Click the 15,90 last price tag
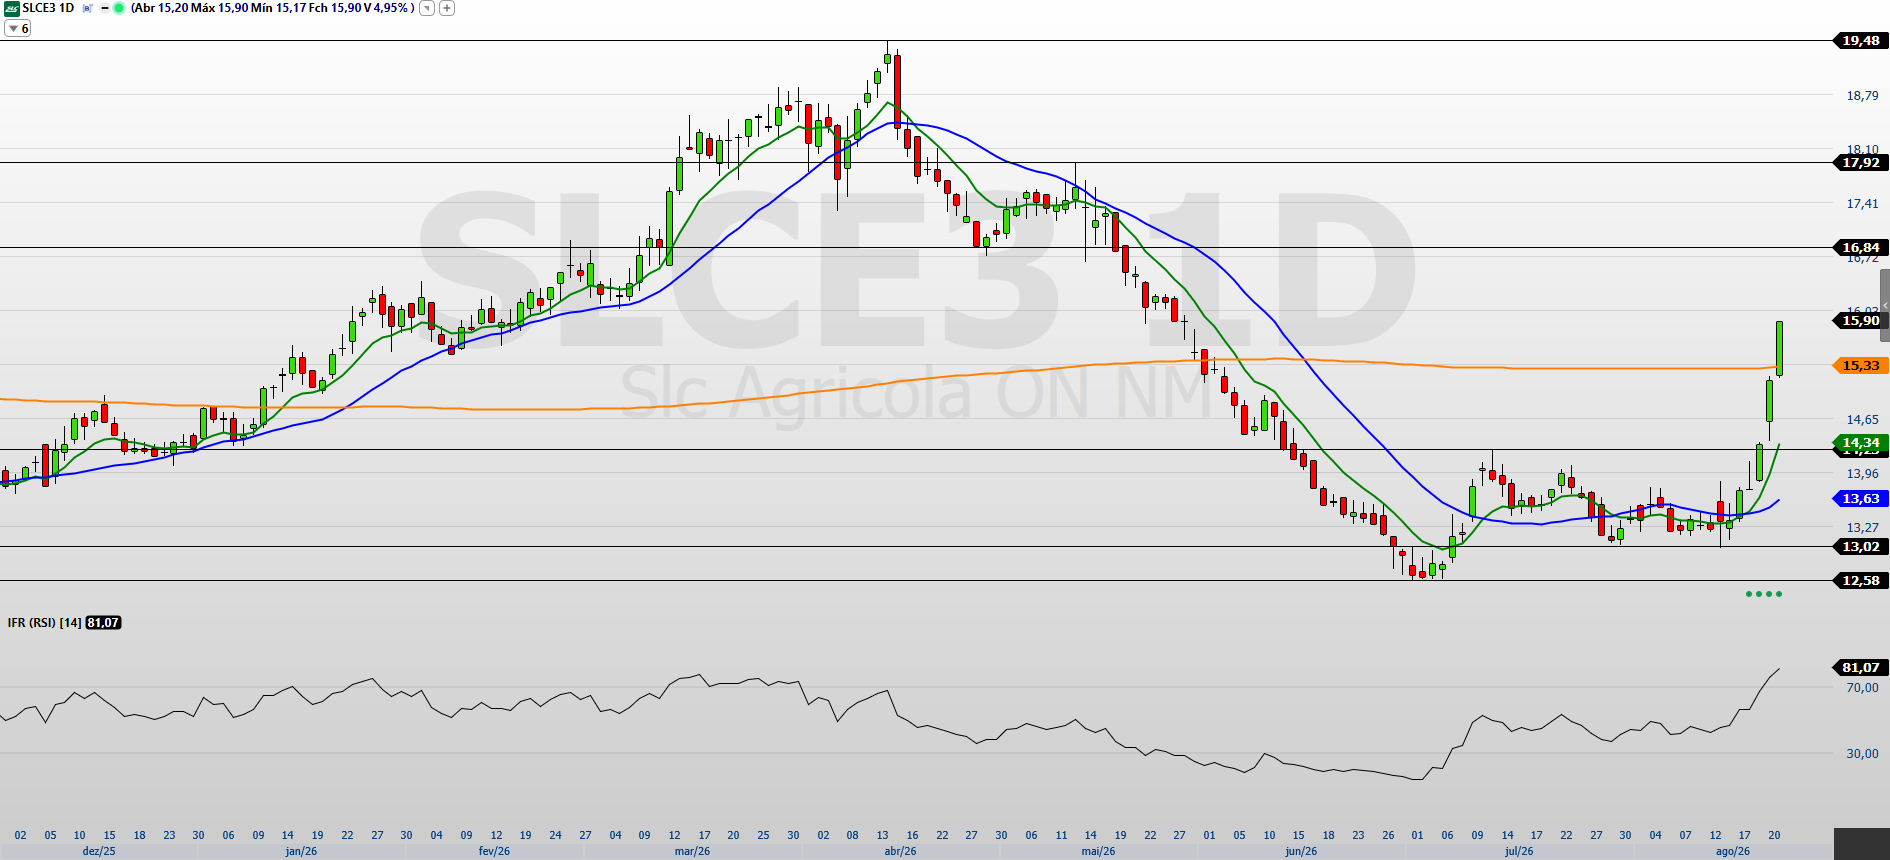The width and height of the screenshot is (1890, 860). coord(1860,321)
